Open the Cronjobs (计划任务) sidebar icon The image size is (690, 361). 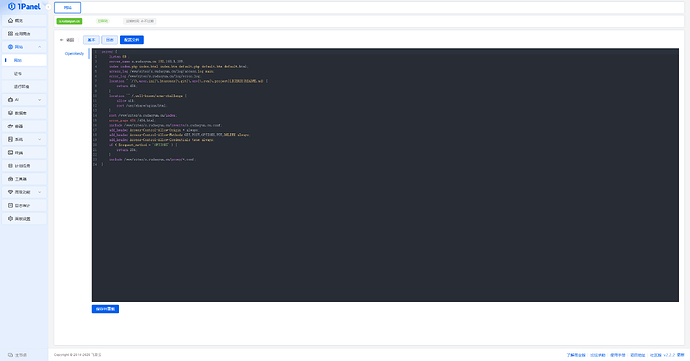pyautogui.click(x=11, y=166)
